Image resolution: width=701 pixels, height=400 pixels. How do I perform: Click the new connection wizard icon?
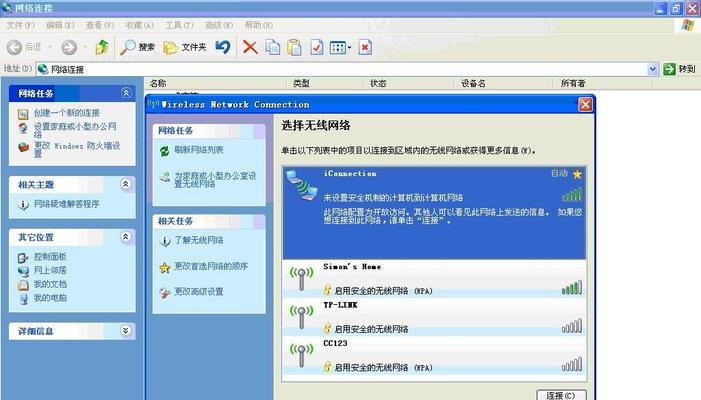(x=23, y=114)
